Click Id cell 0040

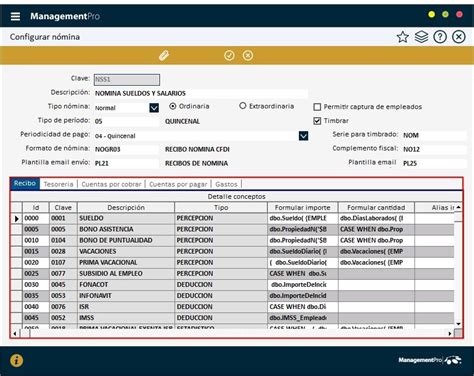point(36,307)
